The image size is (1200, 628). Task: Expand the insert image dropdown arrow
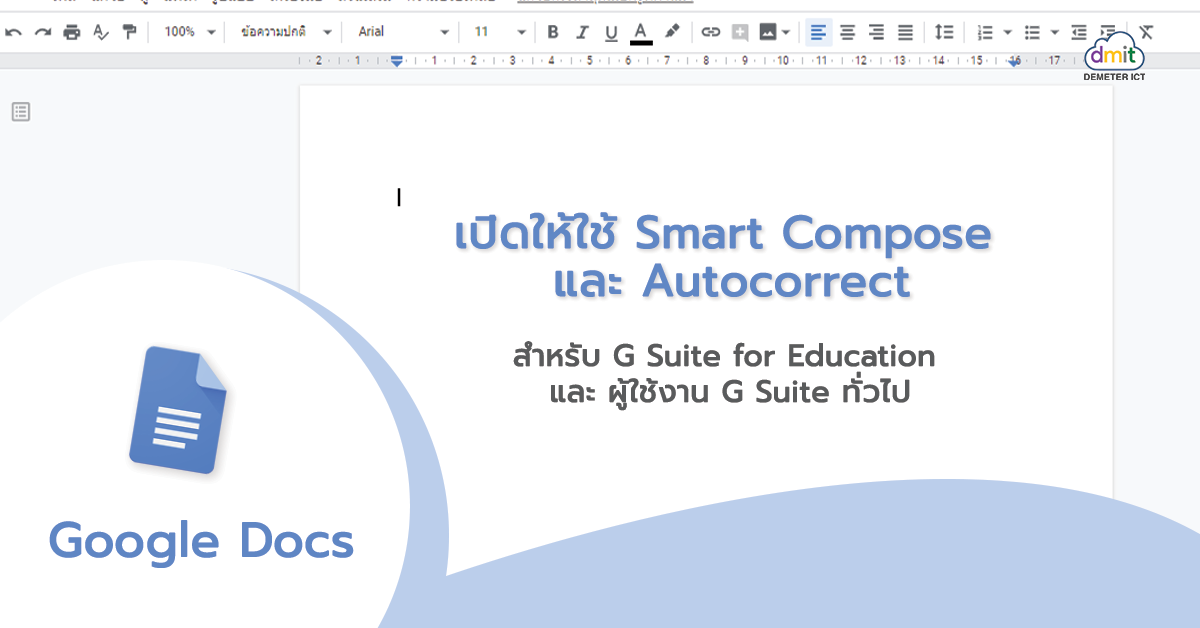[x=786, y=32]
